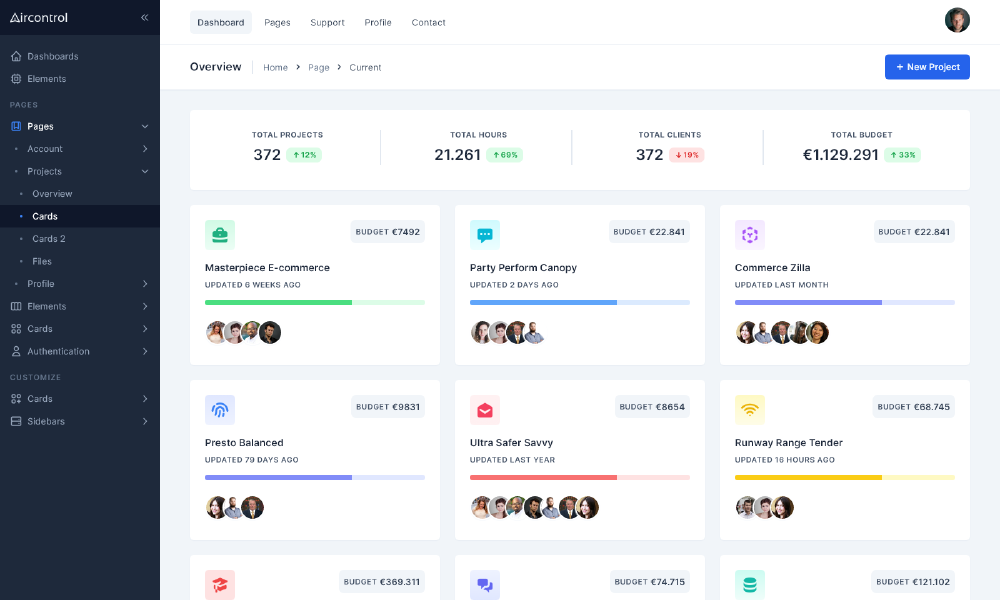Click first team avatar on Commerce Zilla card
Image resolution: width=1000 pixels, height=600 pixels.
746,333
